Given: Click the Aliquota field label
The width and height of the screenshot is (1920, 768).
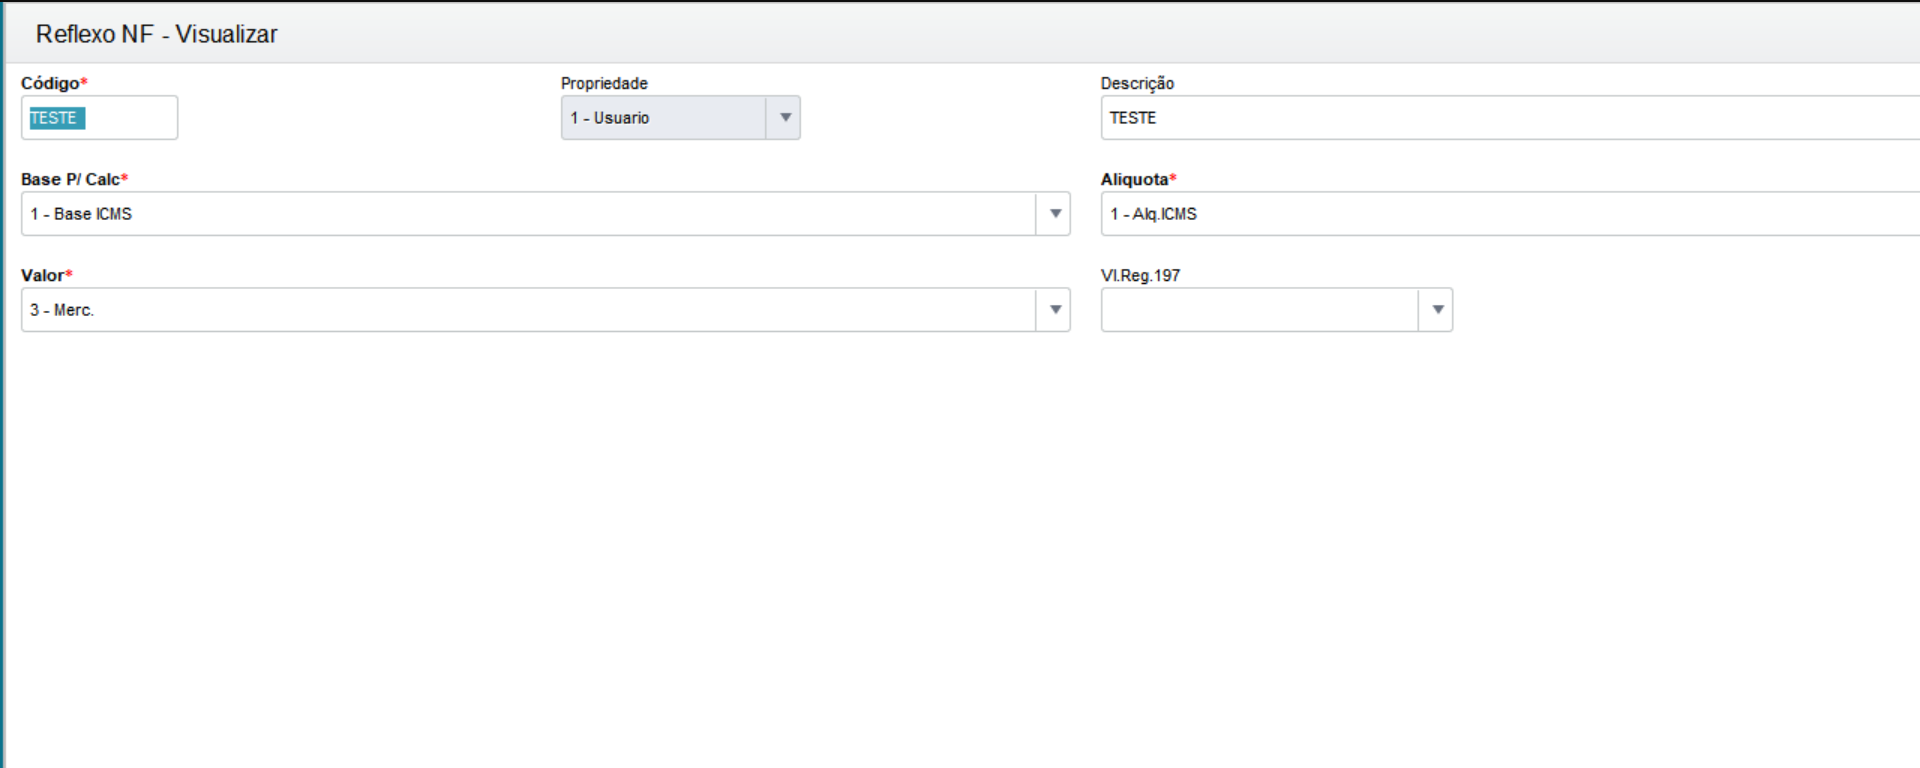Looking at the screenshot, I should click(1138, 179).
